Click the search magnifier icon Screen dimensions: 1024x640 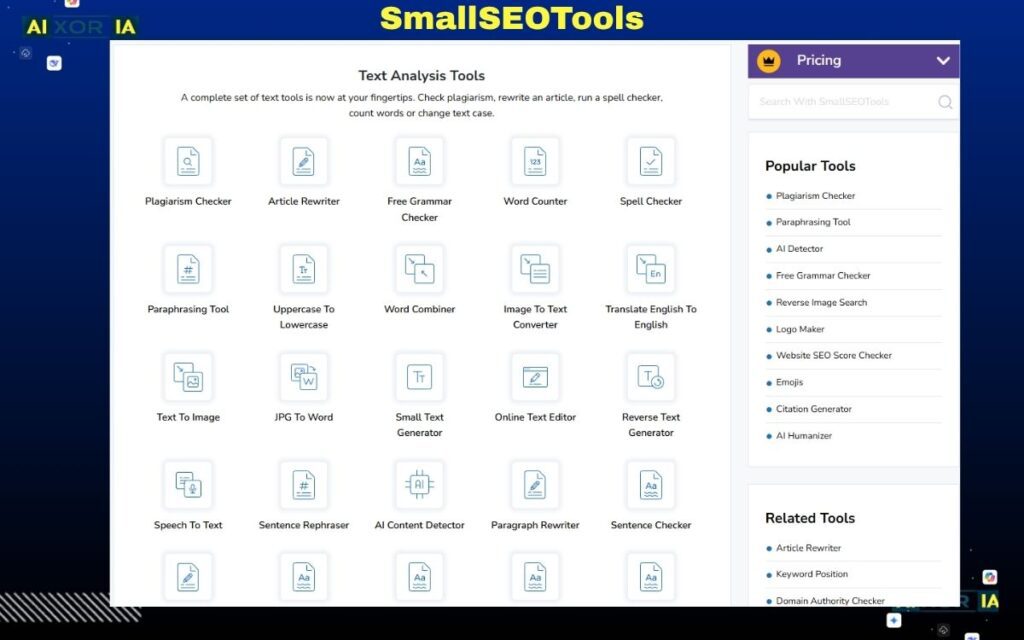pyautogui.click(x=944, y=101)
